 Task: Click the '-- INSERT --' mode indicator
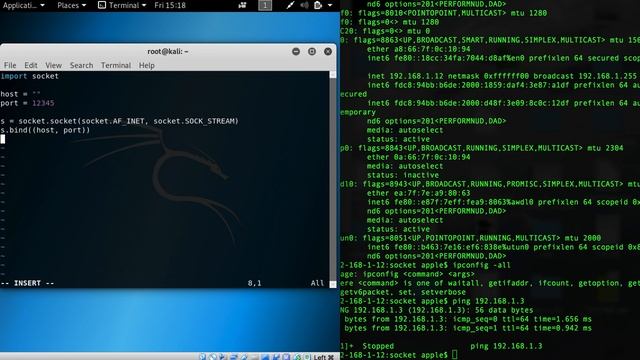(x=27, y=283)
